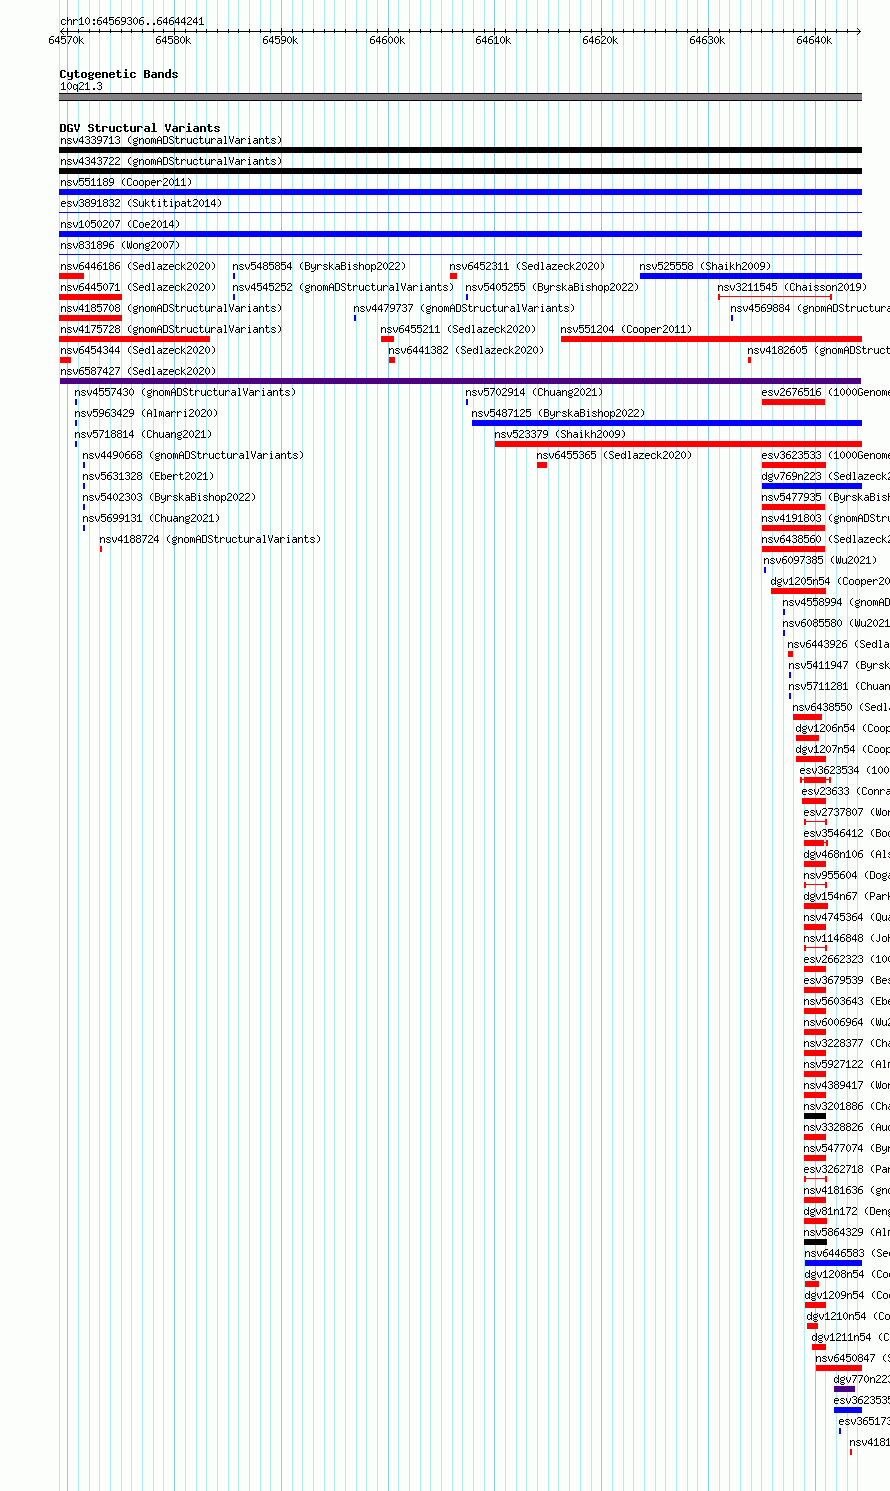Click the blue bar under nsv6446583
The width and height of the screenshot is (890, 1491).
[x=833, y=1263]
